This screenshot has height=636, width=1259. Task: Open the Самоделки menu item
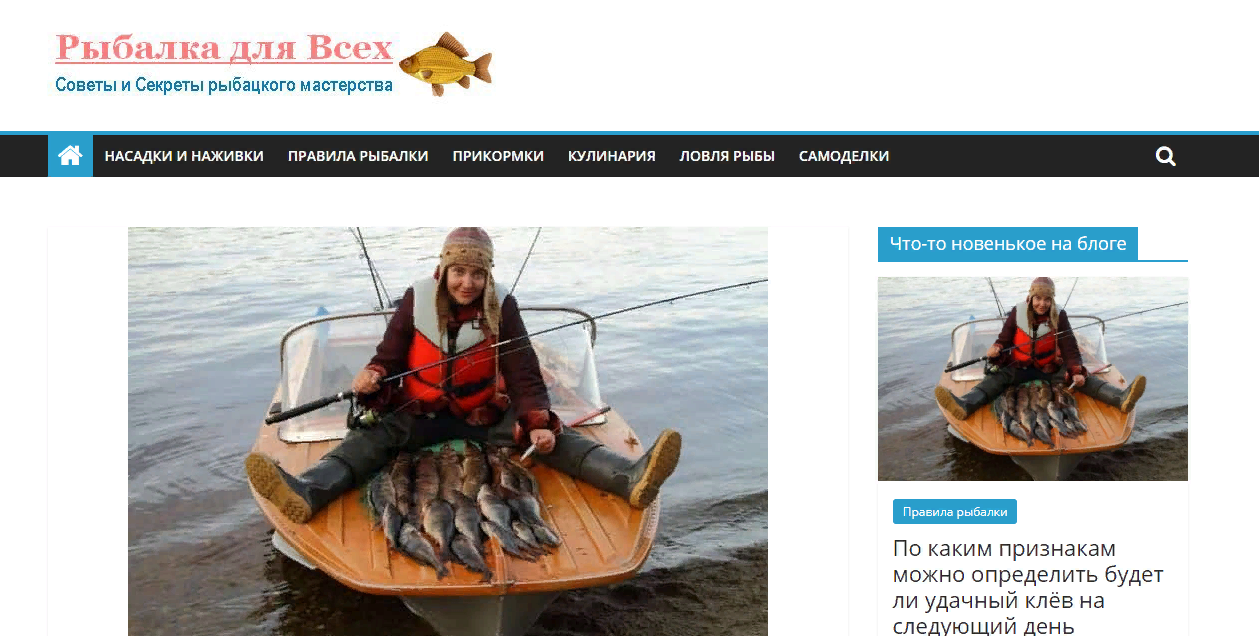844,156
